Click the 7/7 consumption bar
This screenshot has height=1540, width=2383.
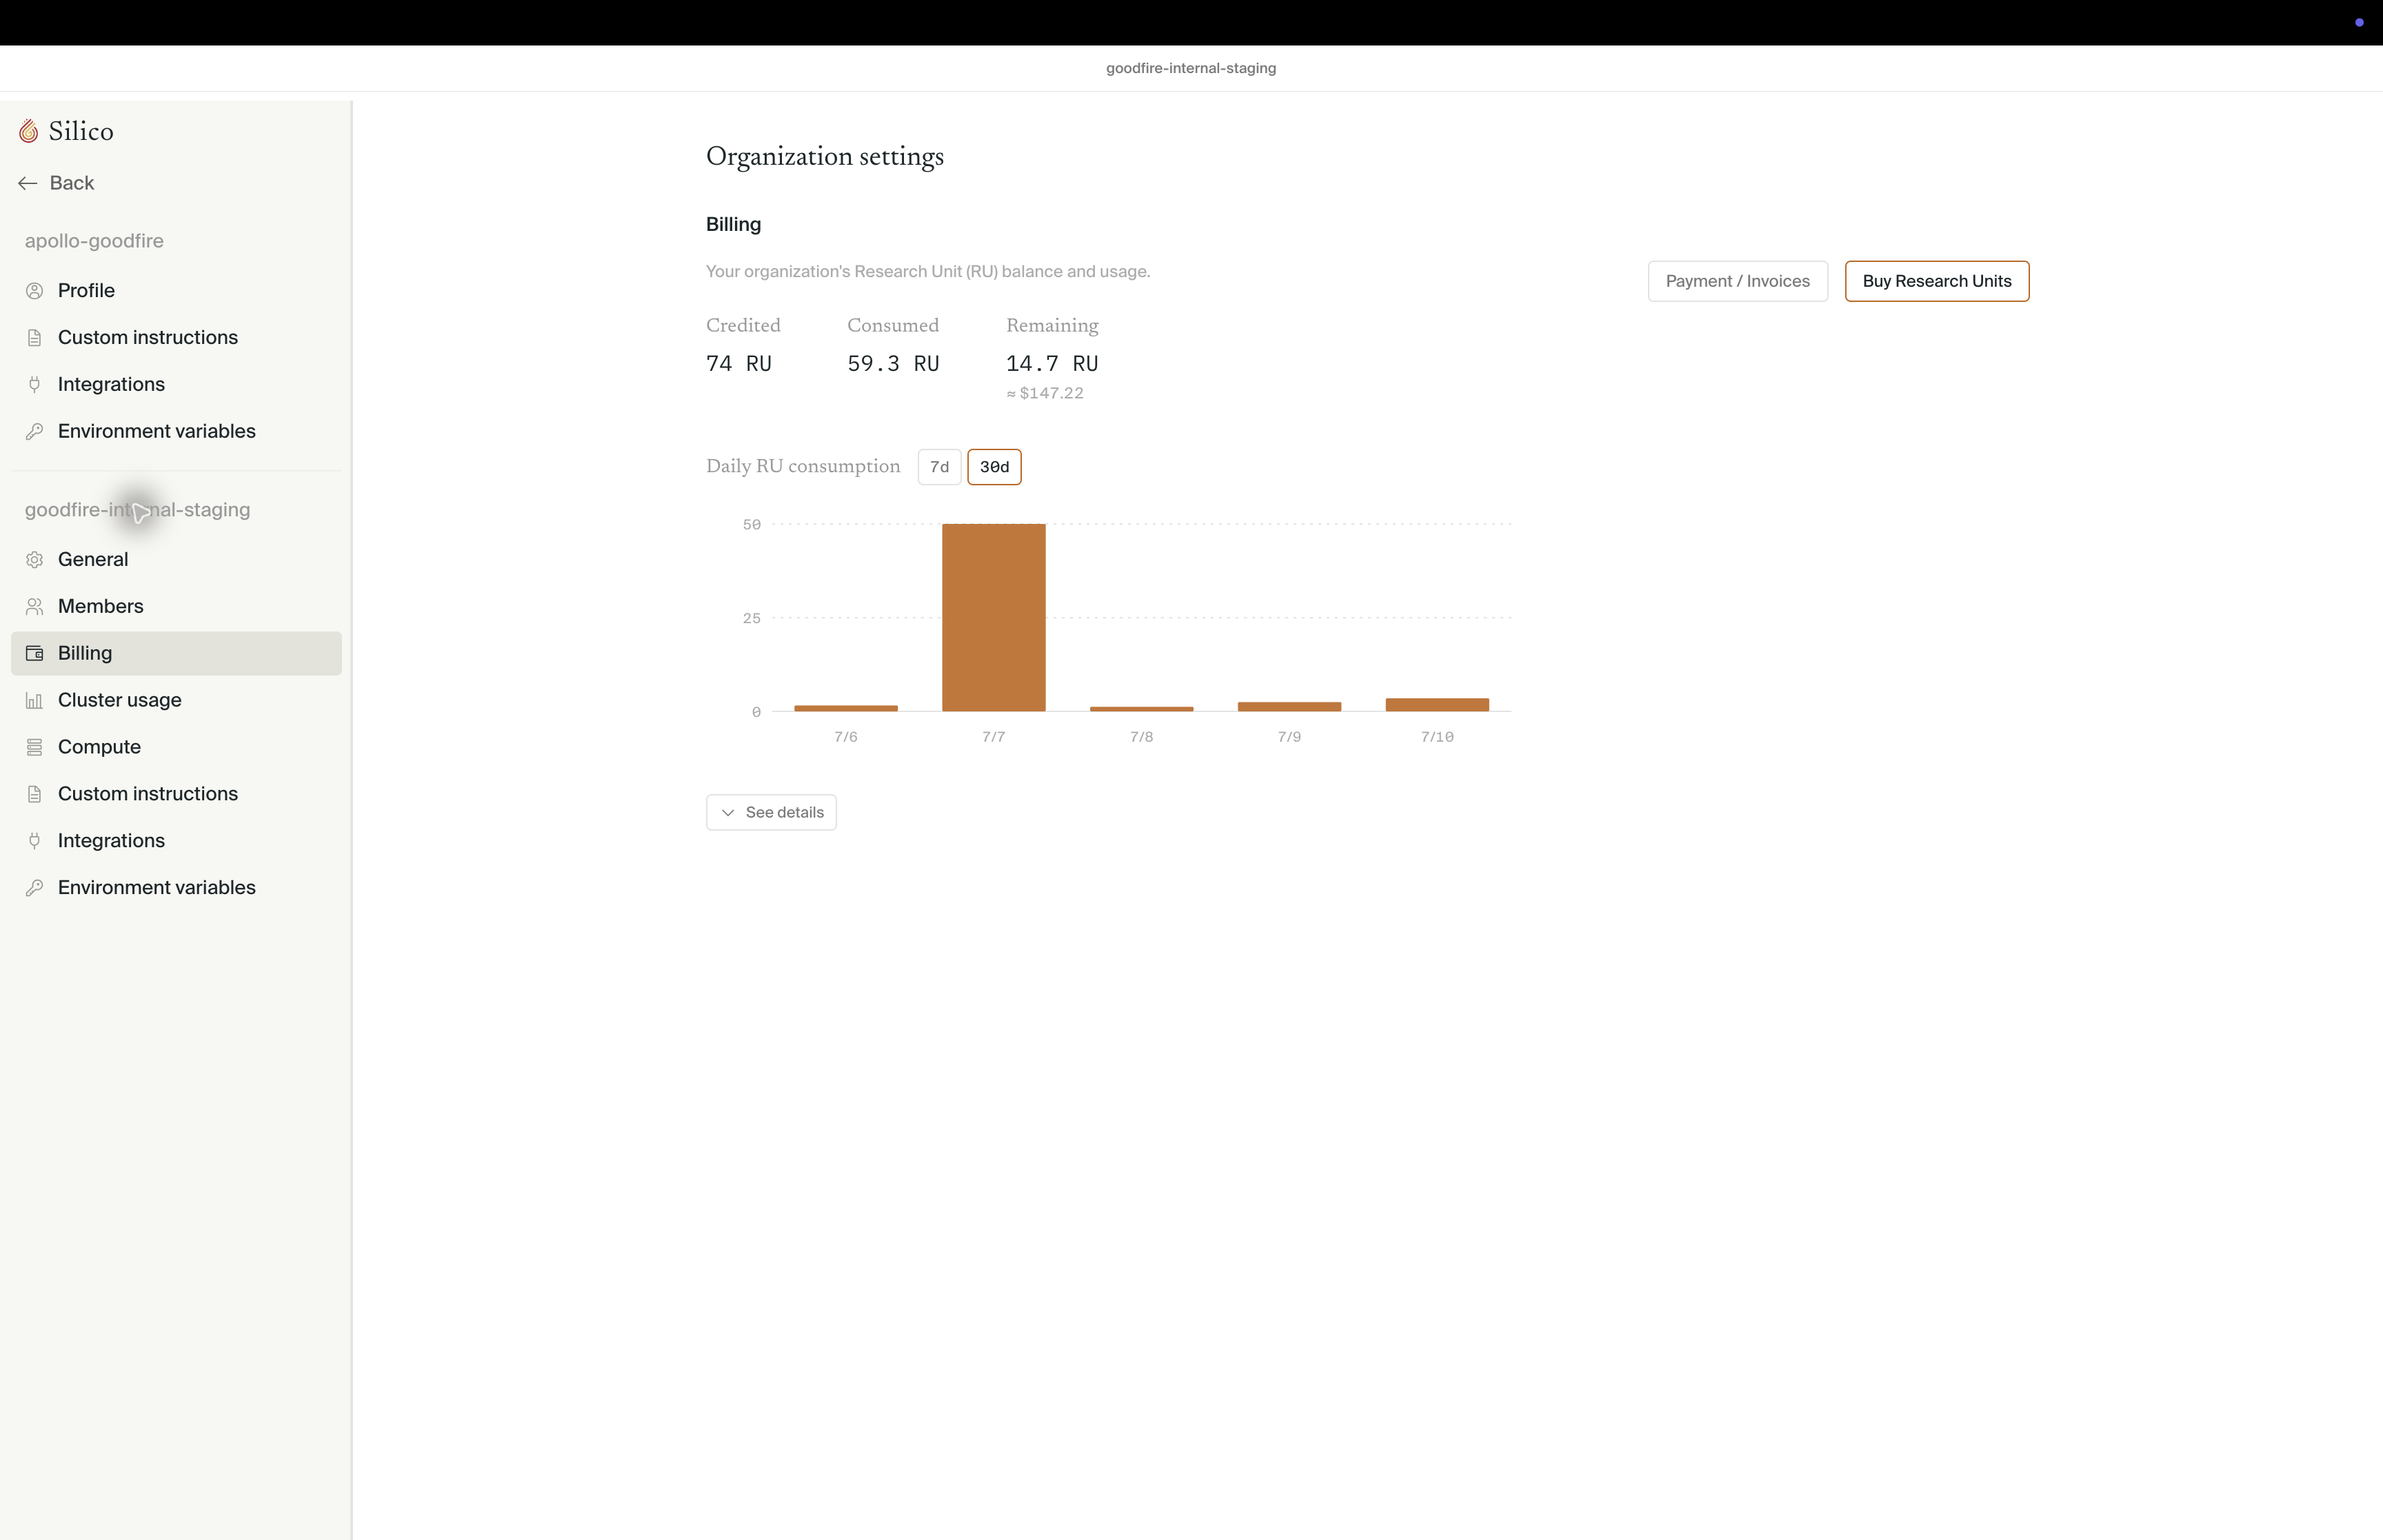point(993,618)
